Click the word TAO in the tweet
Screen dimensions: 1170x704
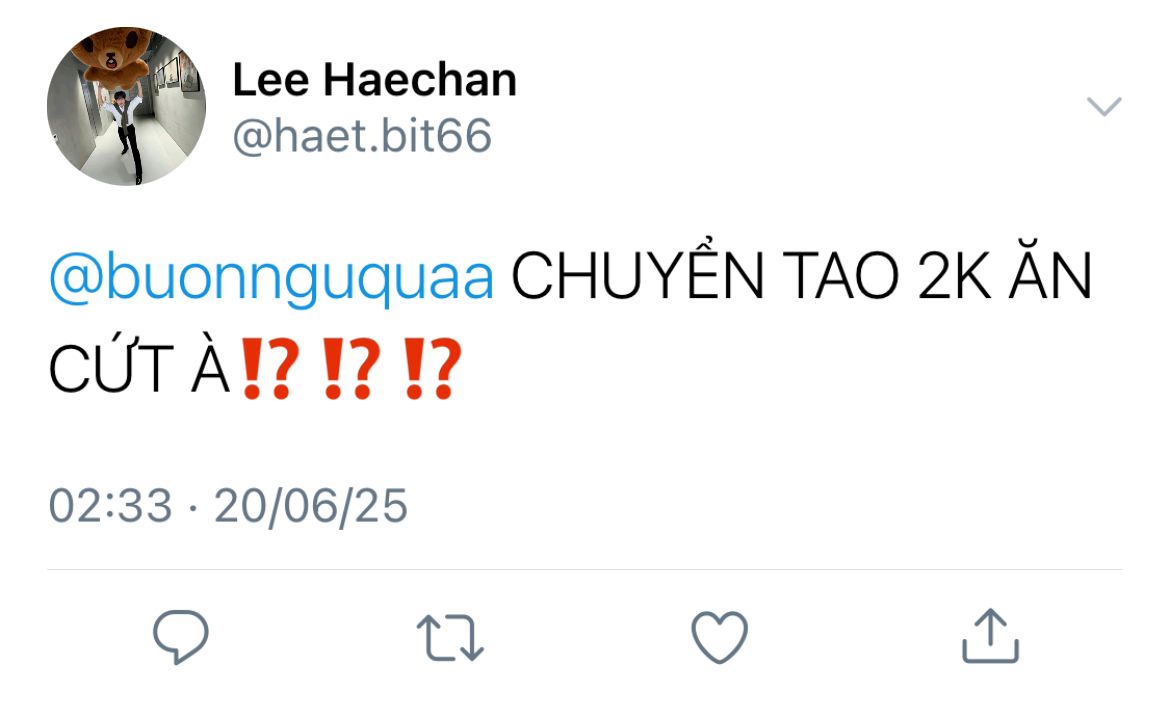pyautogui.click(x=841, y=276)
